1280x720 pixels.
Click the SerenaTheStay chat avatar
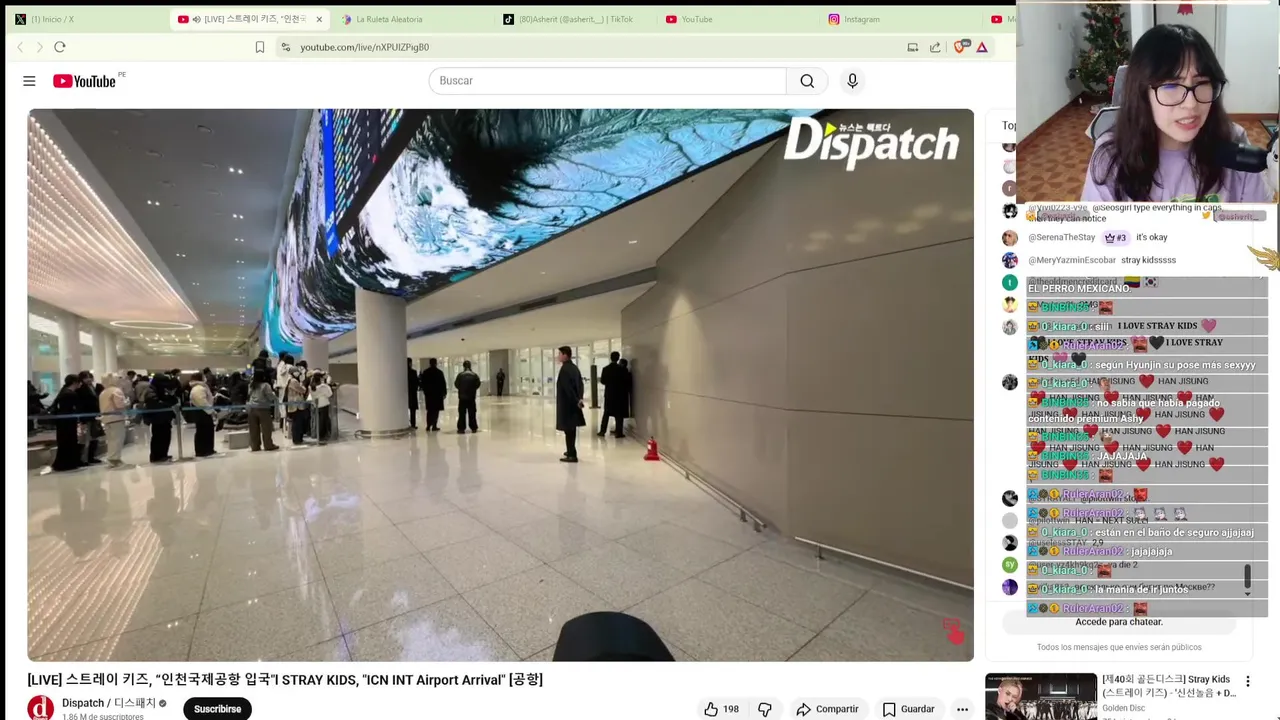coord(1010,238)
